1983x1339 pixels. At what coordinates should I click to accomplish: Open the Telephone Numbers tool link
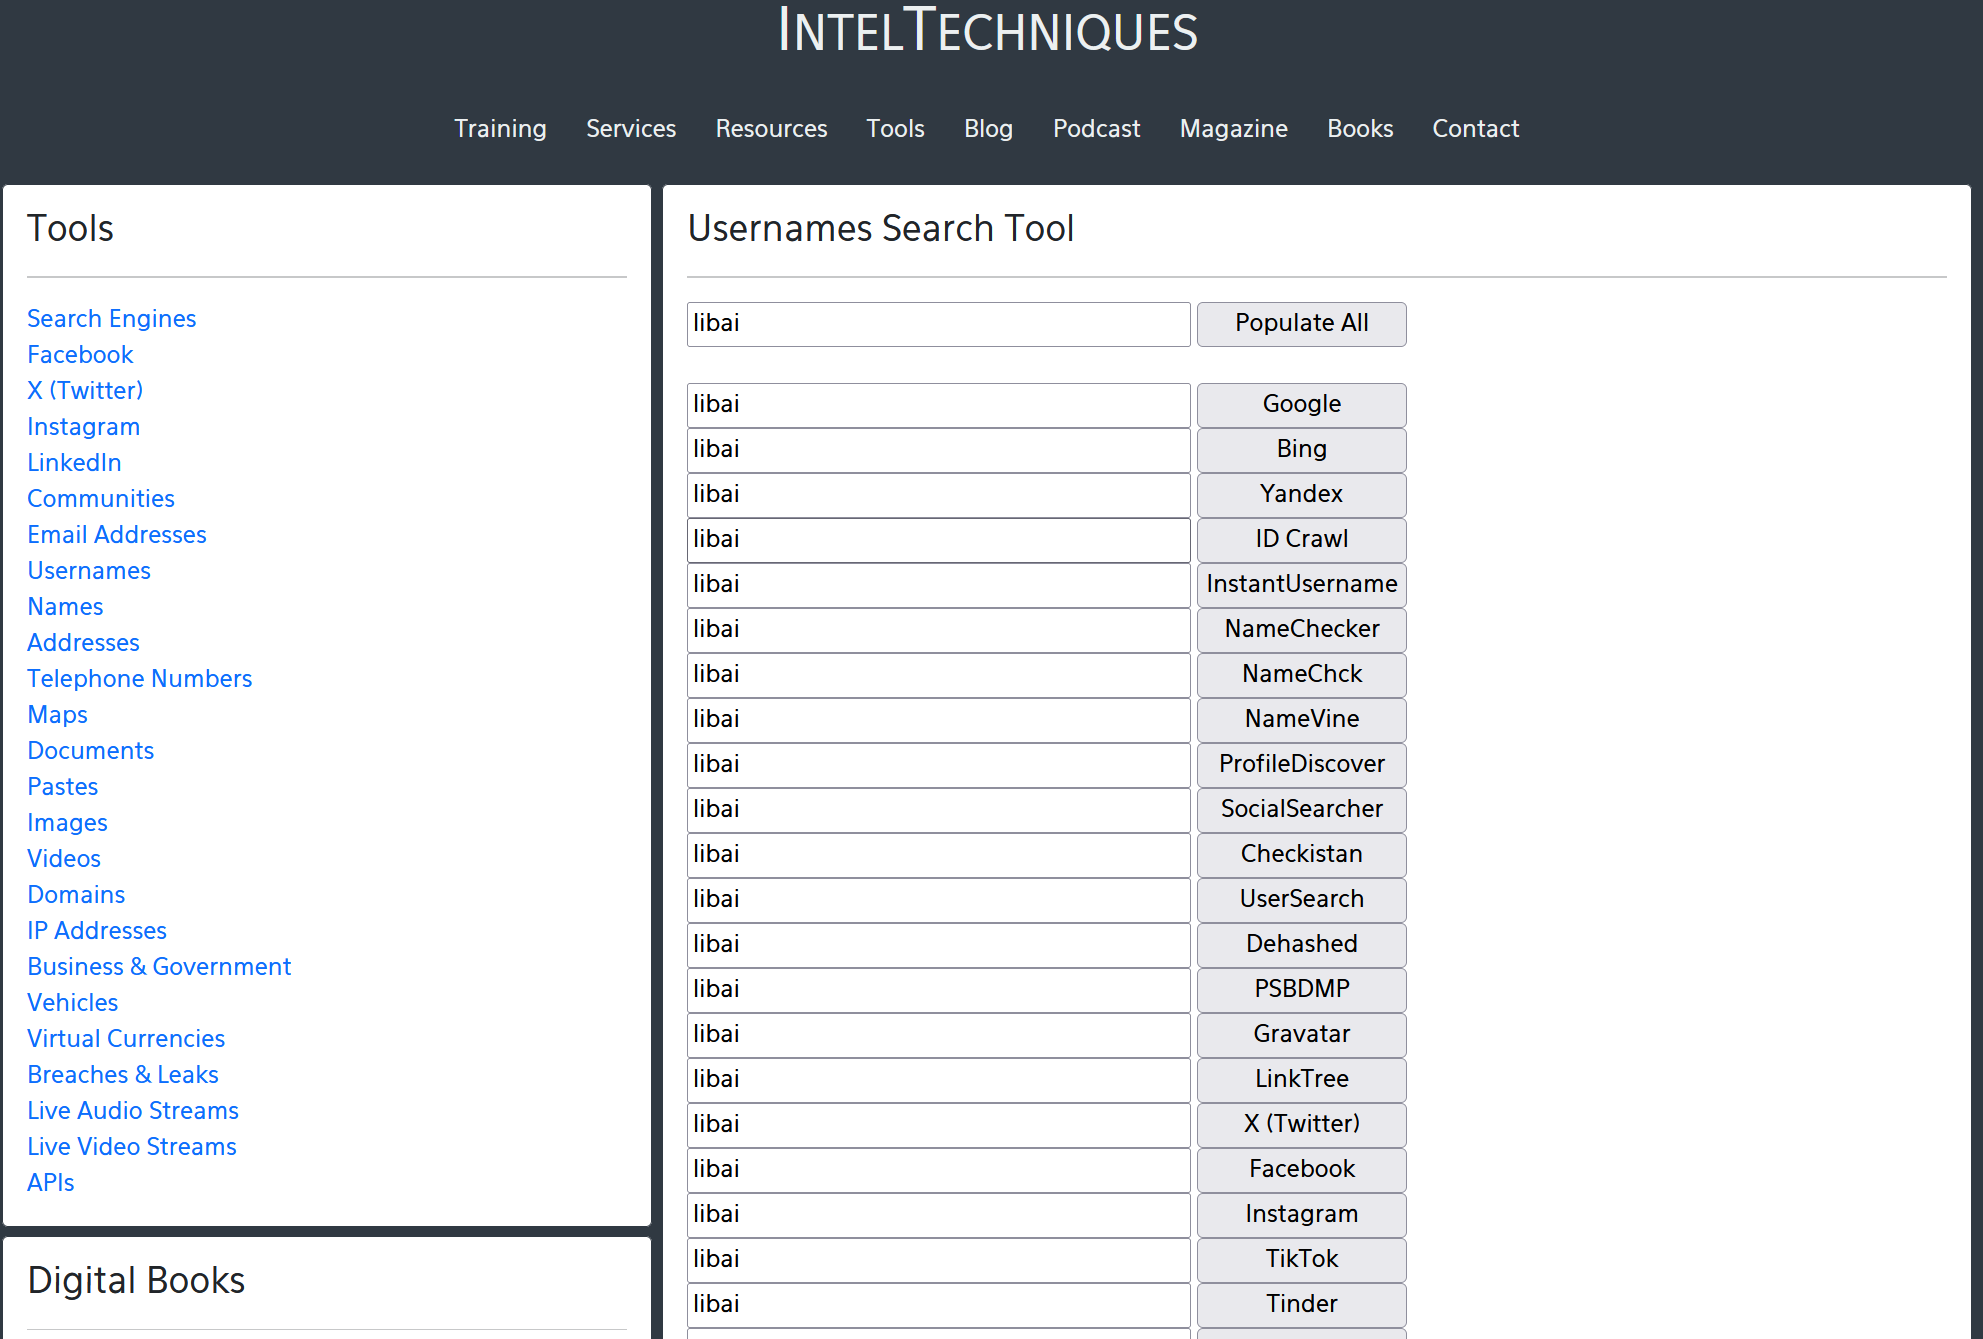pyautogui.click(x=140, y=678)
